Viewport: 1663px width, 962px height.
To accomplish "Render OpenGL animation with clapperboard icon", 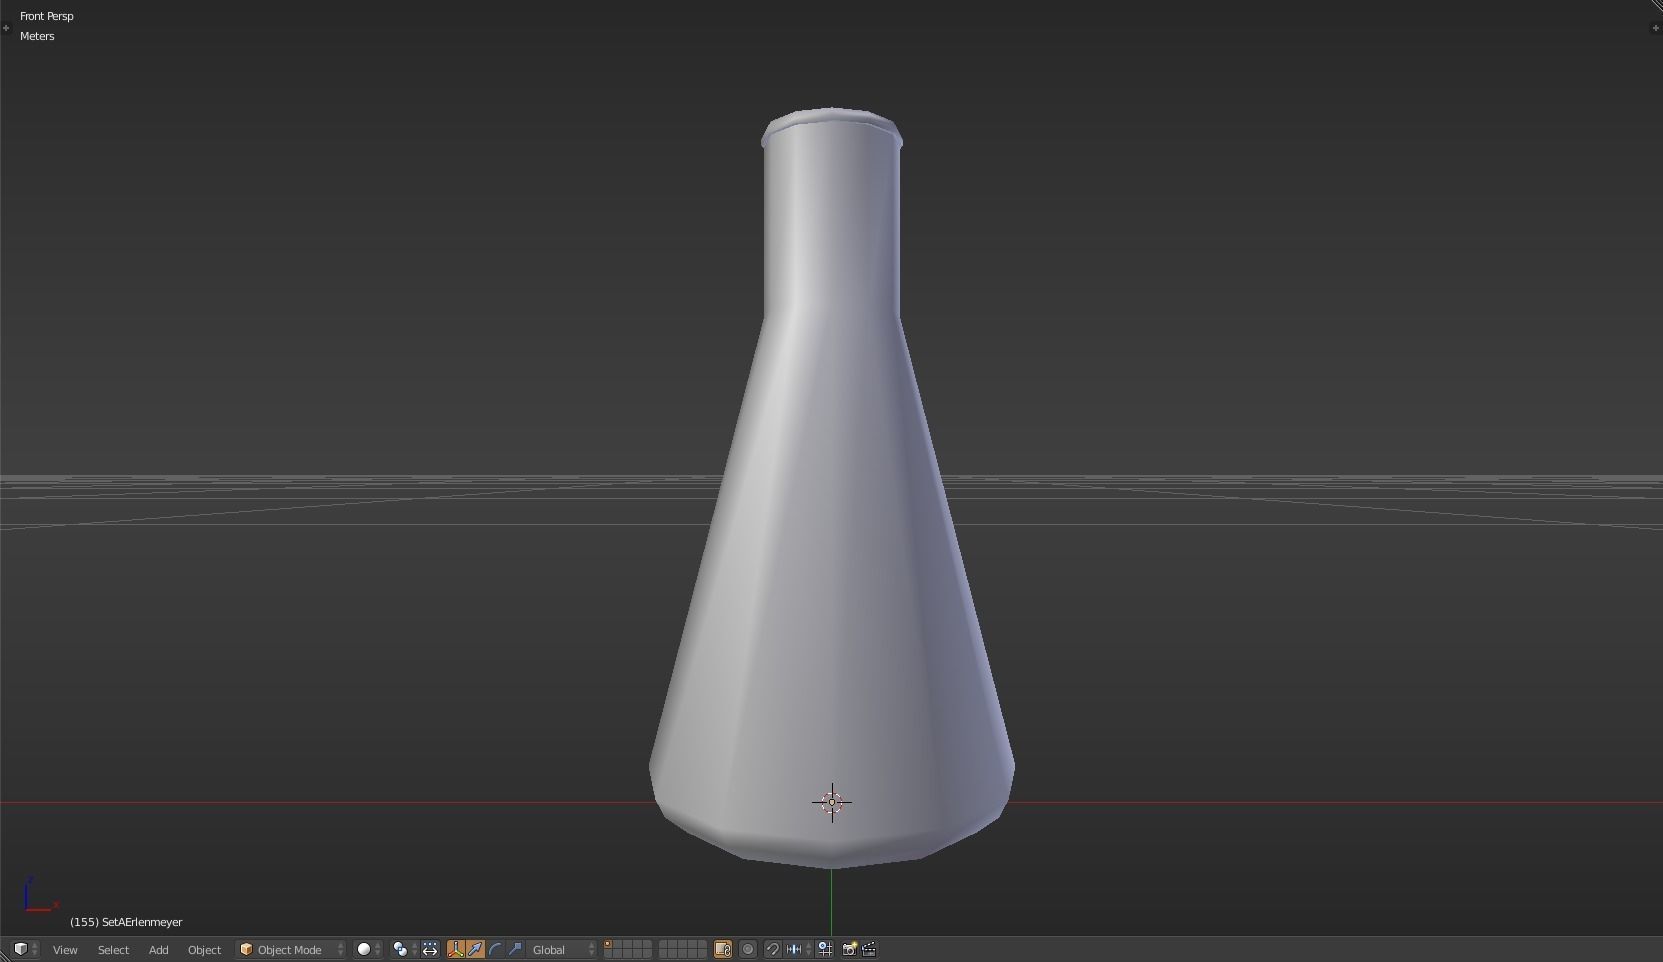I will (869, 950).
